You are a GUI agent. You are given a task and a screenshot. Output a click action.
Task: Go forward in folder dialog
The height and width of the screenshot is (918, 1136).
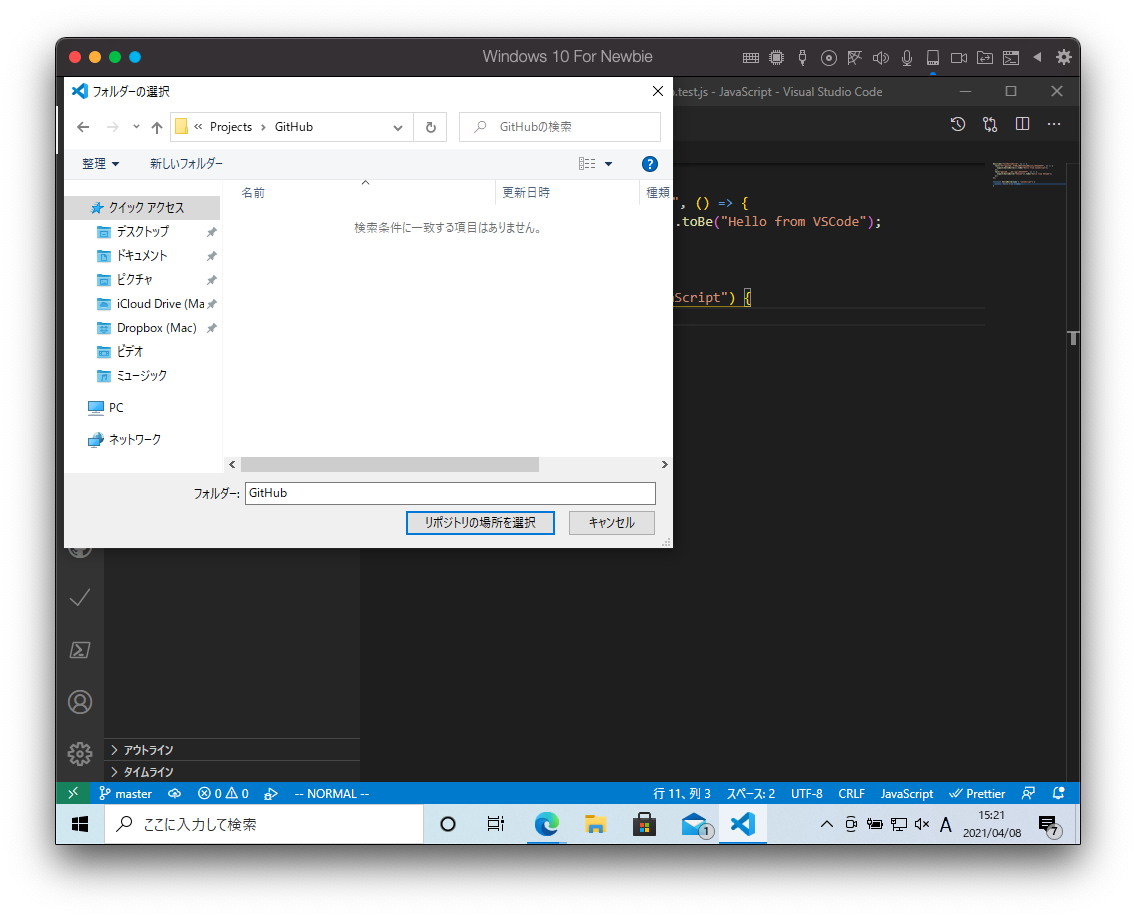112,127
